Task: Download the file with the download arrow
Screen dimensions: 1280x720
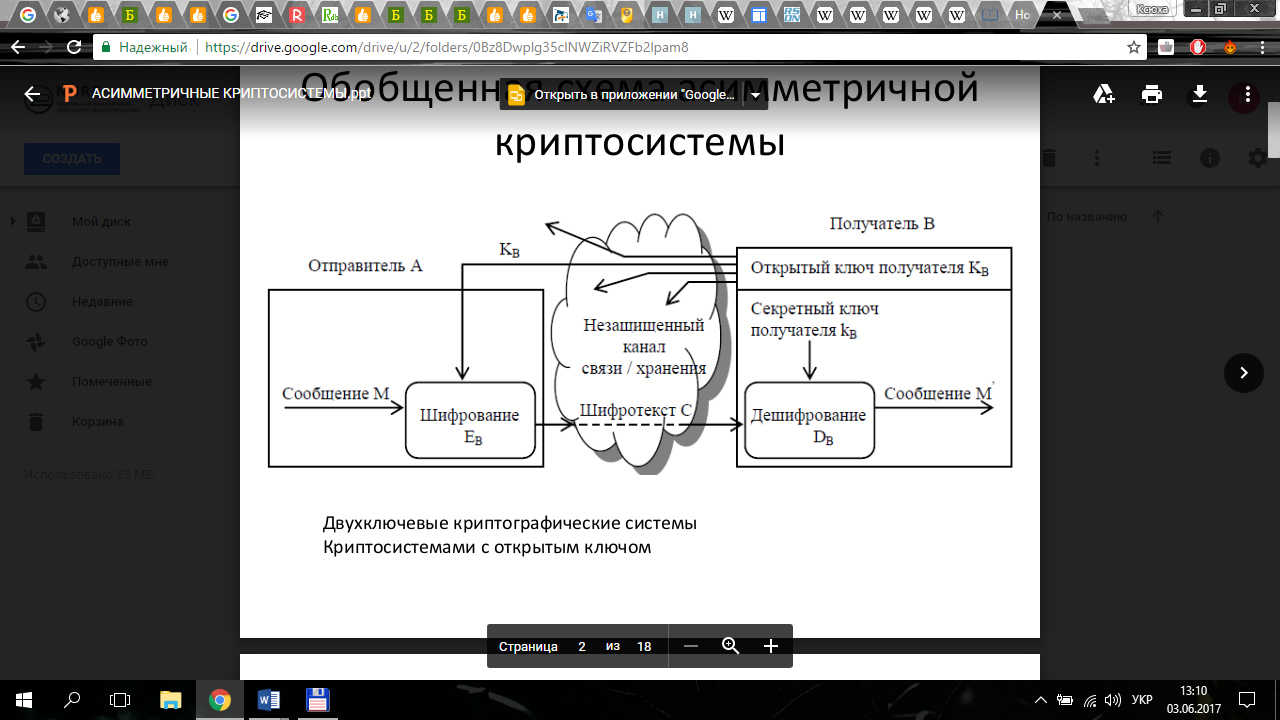Action: pyautogui.click(x=1200, y=94)
